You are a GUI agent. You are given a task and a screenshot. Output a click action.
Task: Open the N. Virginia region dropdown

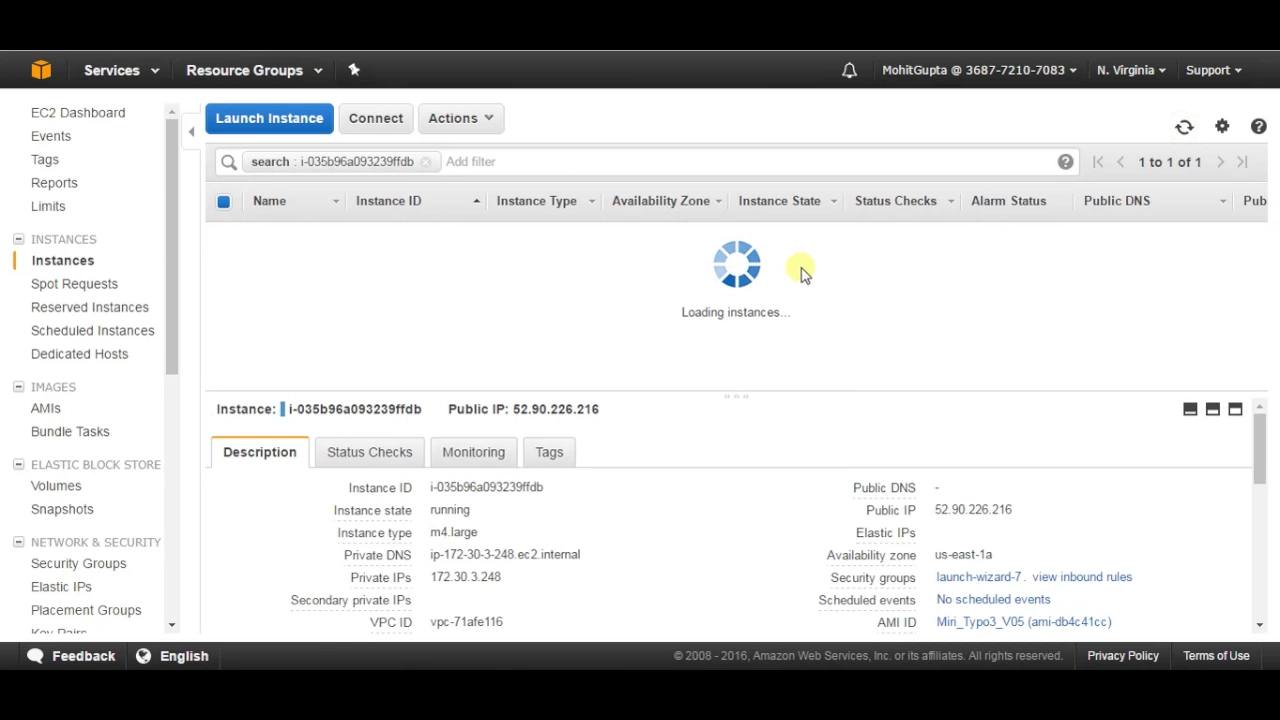(1131, 70)
